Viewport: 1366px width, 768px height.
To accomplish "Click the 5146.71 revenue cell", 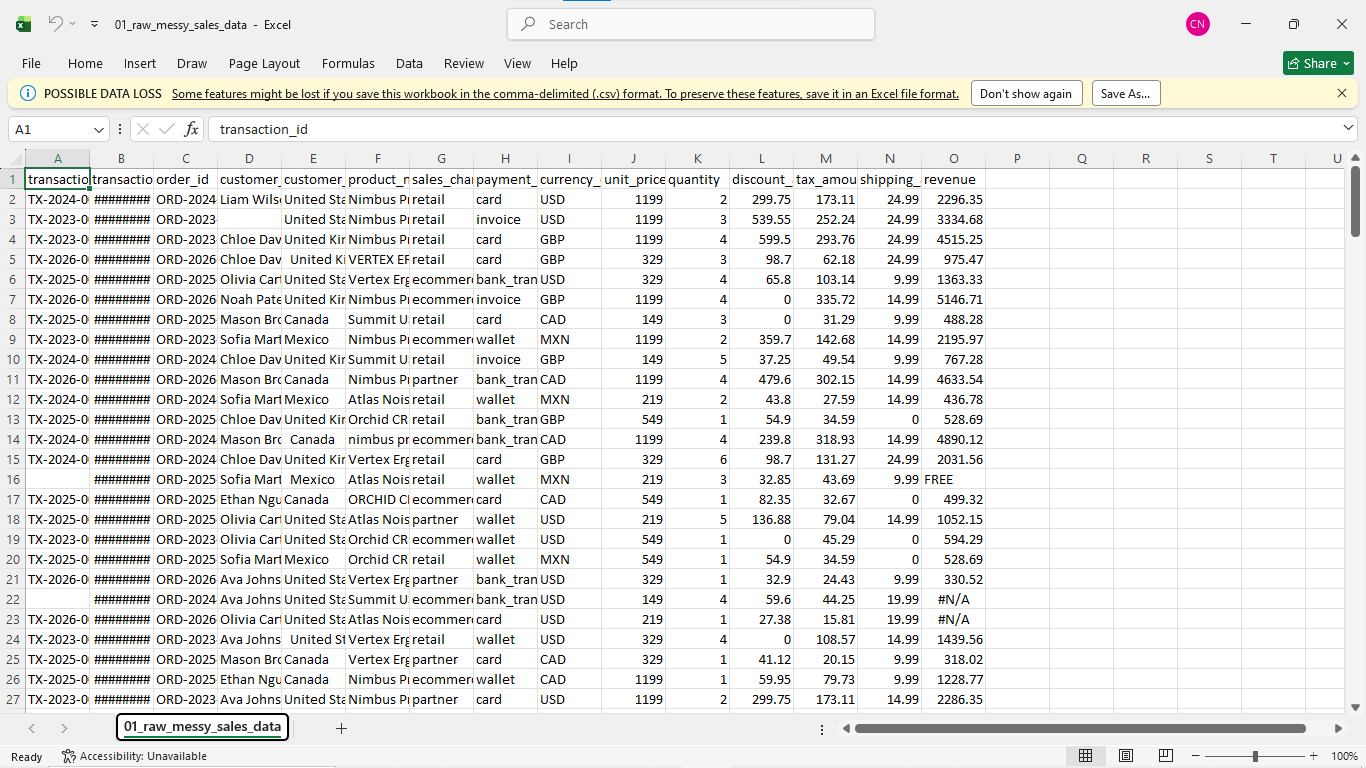I will (x=954, y=299).
